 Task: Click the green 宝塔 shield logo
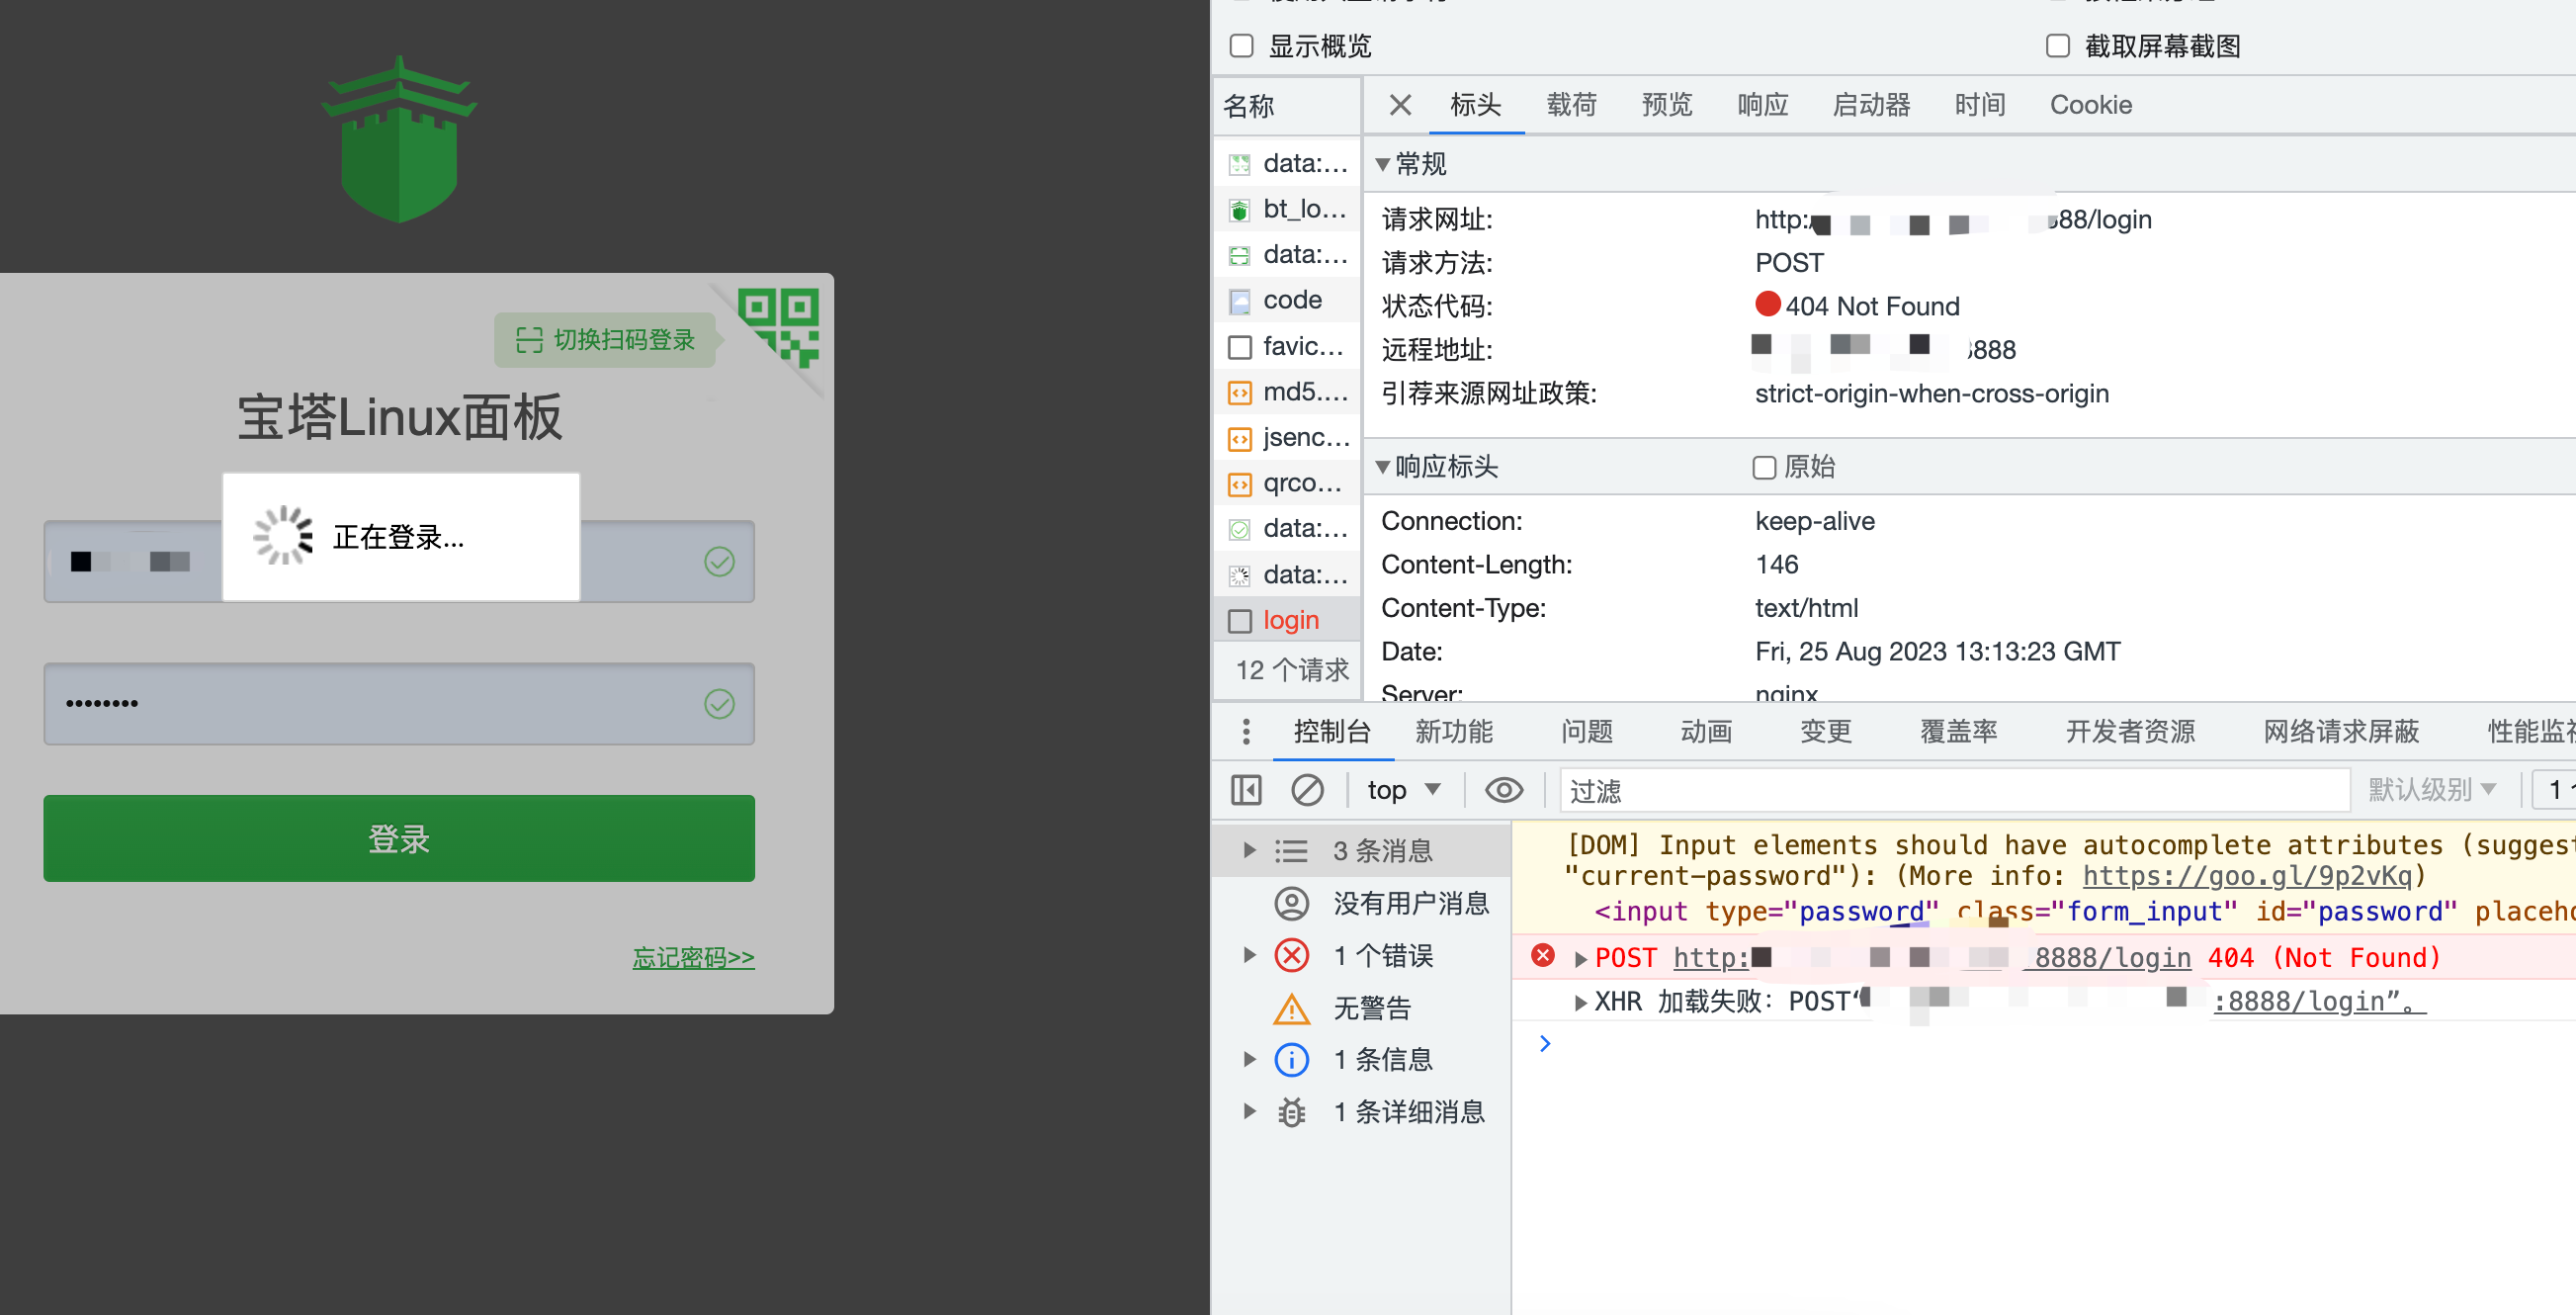pos(399,139)
